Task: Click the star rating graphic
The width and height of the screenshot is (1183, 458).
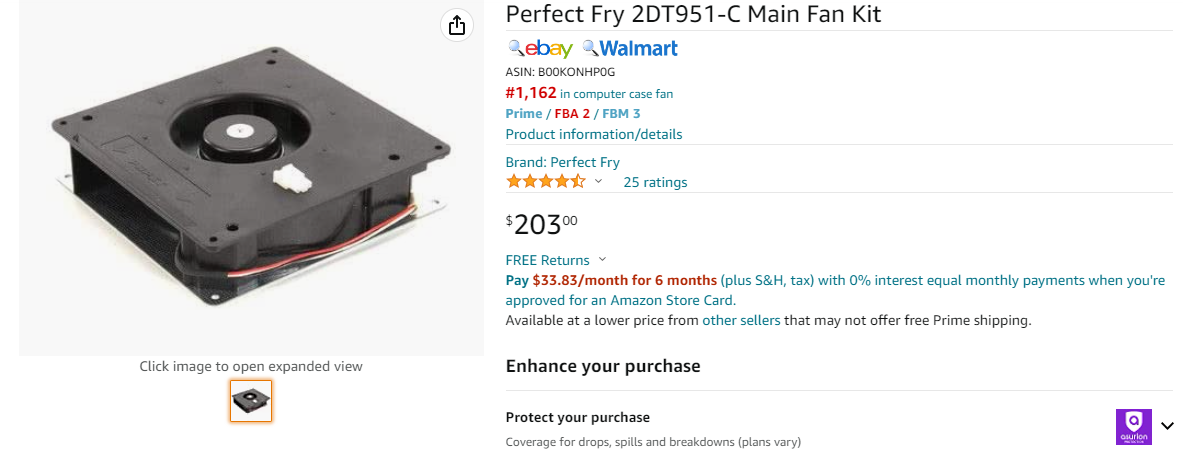Action: click(x=545, y=182)
